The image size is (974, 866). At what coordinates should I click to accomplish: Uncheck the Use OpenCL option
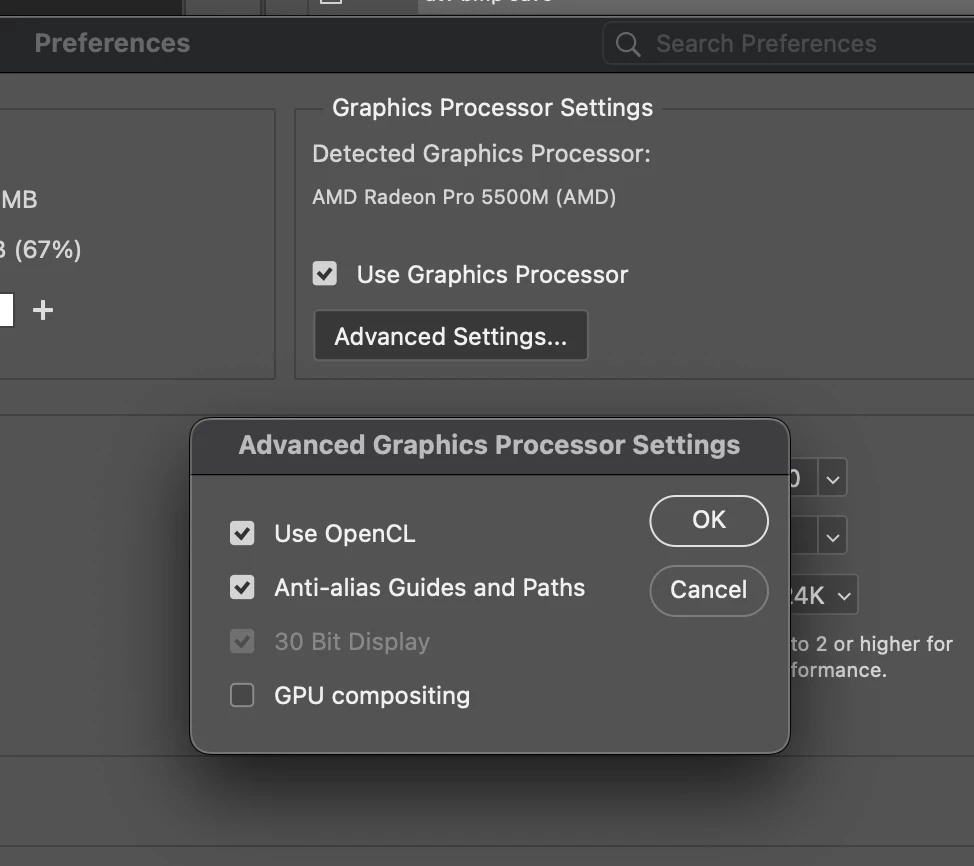[242, 533]
